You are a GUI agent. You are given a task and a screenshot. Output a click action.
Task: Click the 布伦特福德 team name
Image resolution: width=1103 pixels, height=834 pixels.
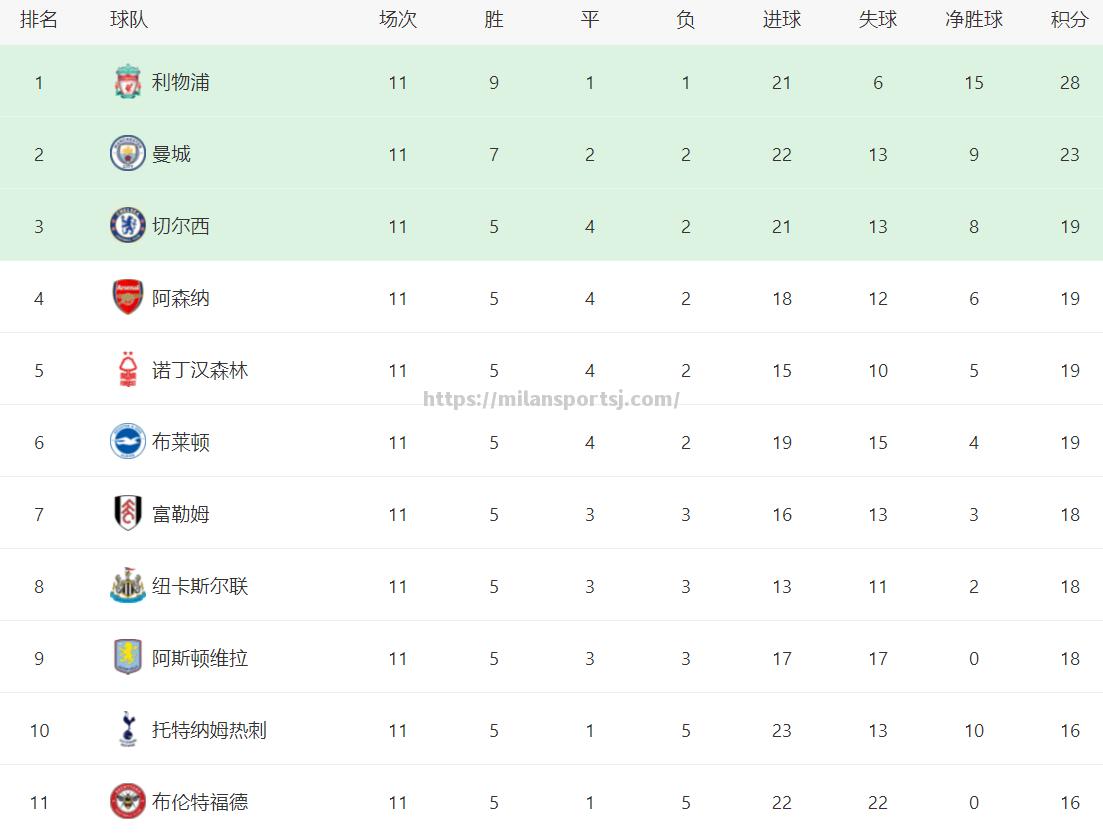pos(200,802)
